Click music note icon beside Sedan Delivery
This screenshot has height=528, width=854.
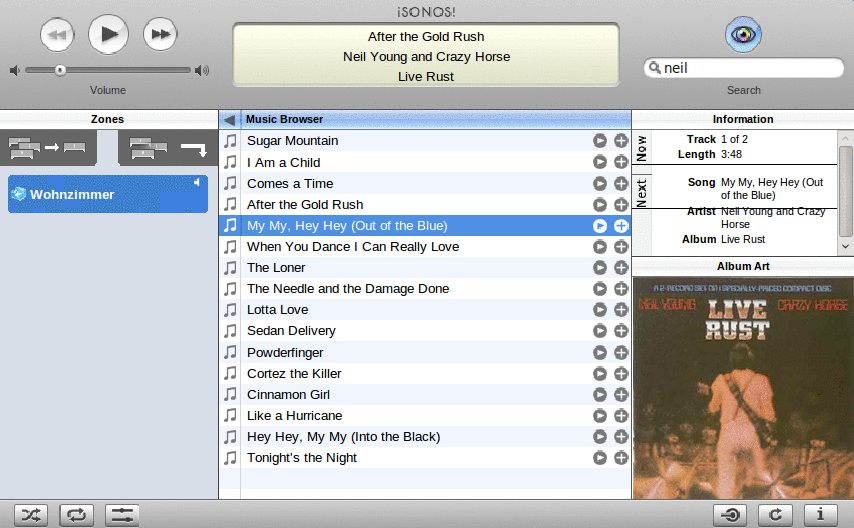(x=230, y=331)
